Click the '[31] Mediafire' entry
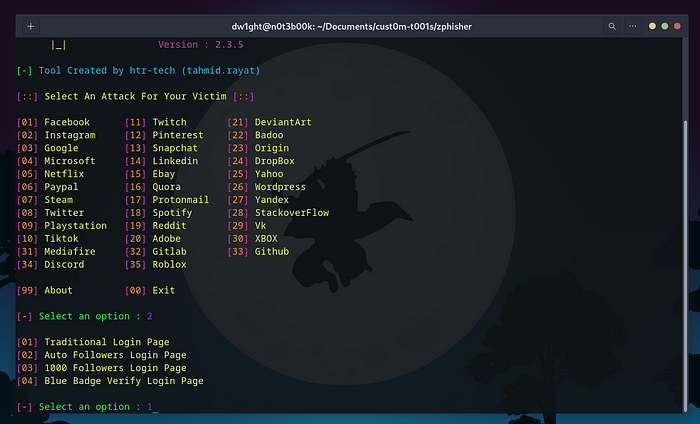Image resolution: width=700 pixels, height=424 pixels. 56,252
